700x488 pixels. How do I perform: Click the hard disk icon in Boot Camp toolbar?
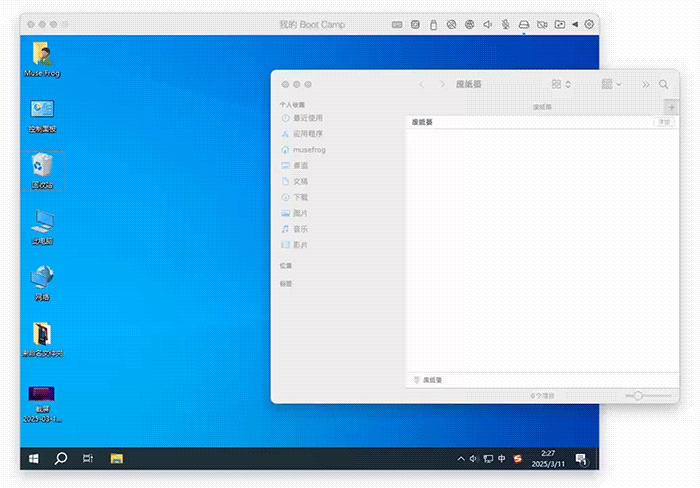[524, 25]
